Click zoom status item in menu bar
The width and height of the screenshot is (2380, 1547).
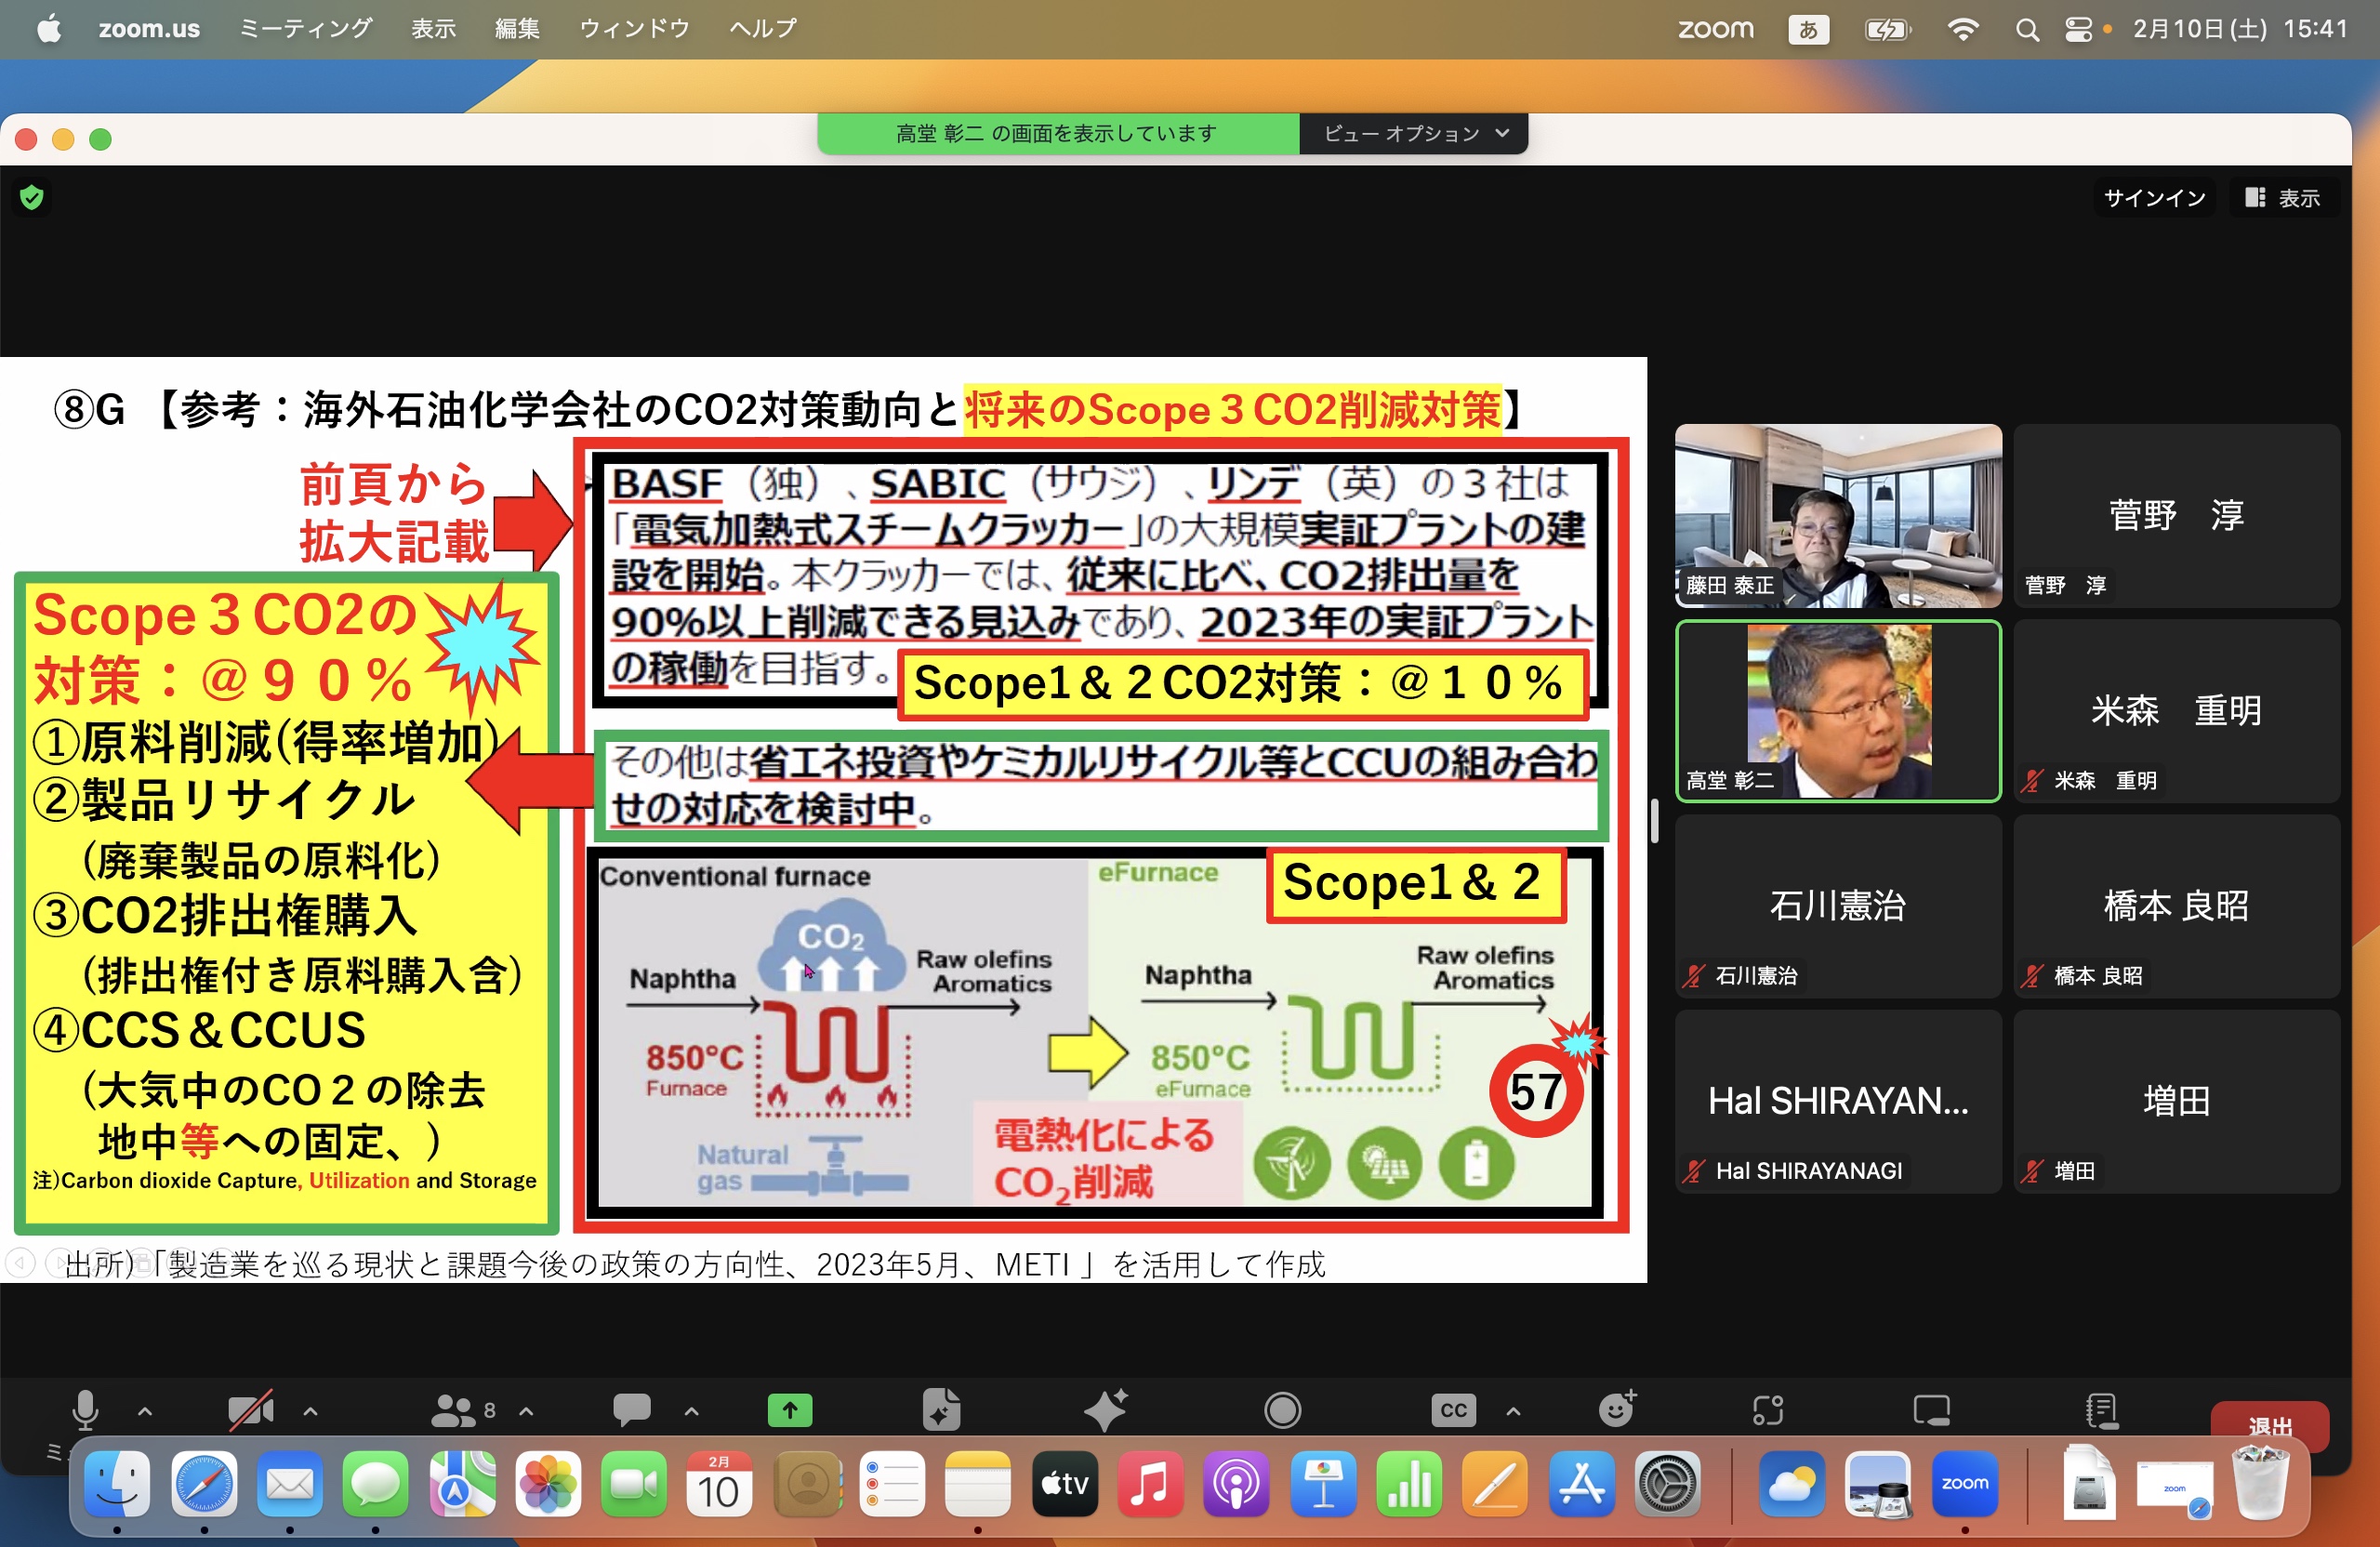(x=1715, y=28)
